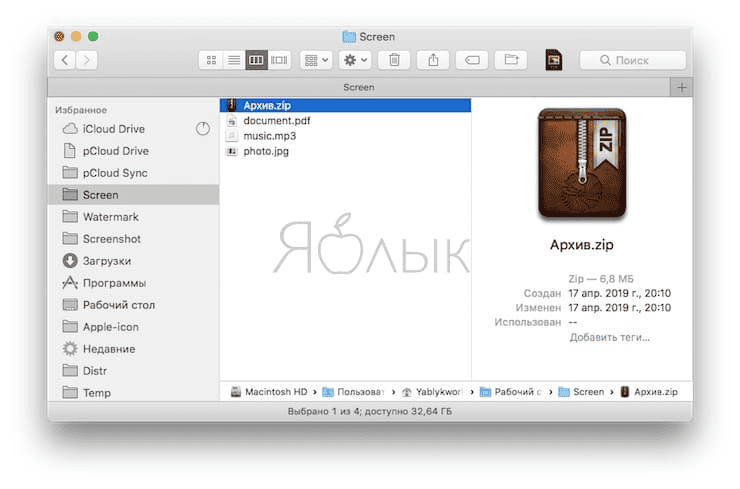
Task: Click the Поиск search field
Action: (633, 60)
